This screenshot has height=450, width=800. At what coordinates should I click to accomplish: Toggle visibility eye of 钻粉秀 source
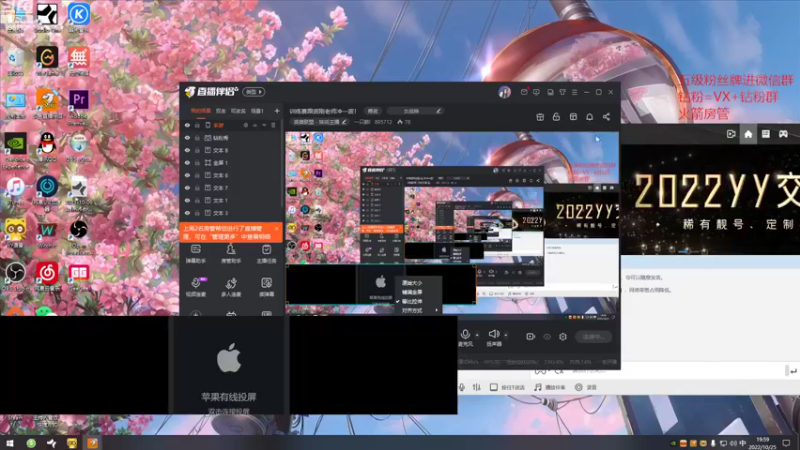(187, 138)
